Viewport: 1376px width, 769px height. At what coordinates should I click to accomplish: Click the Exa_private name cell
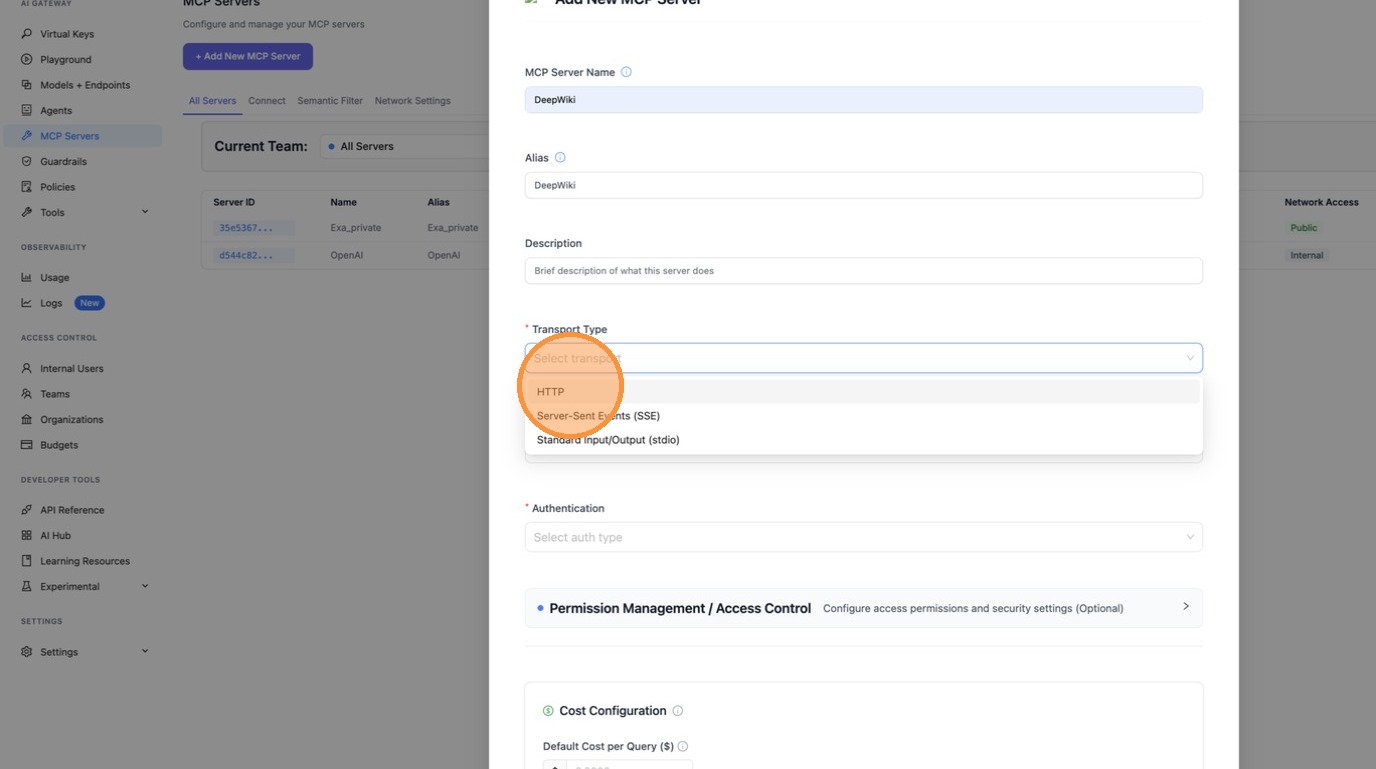(356, 228)
